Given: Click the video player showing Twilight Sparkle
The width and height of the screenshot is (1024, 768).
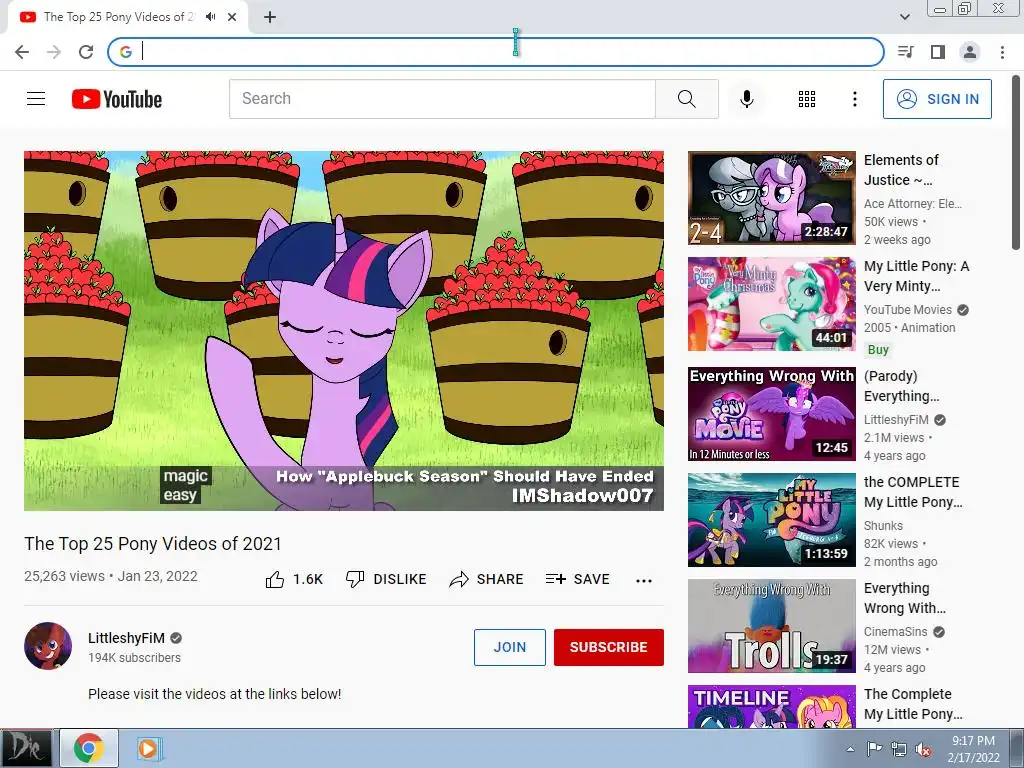Looking at the screenshot, I should pyautogui.click(x=344, y=330).
